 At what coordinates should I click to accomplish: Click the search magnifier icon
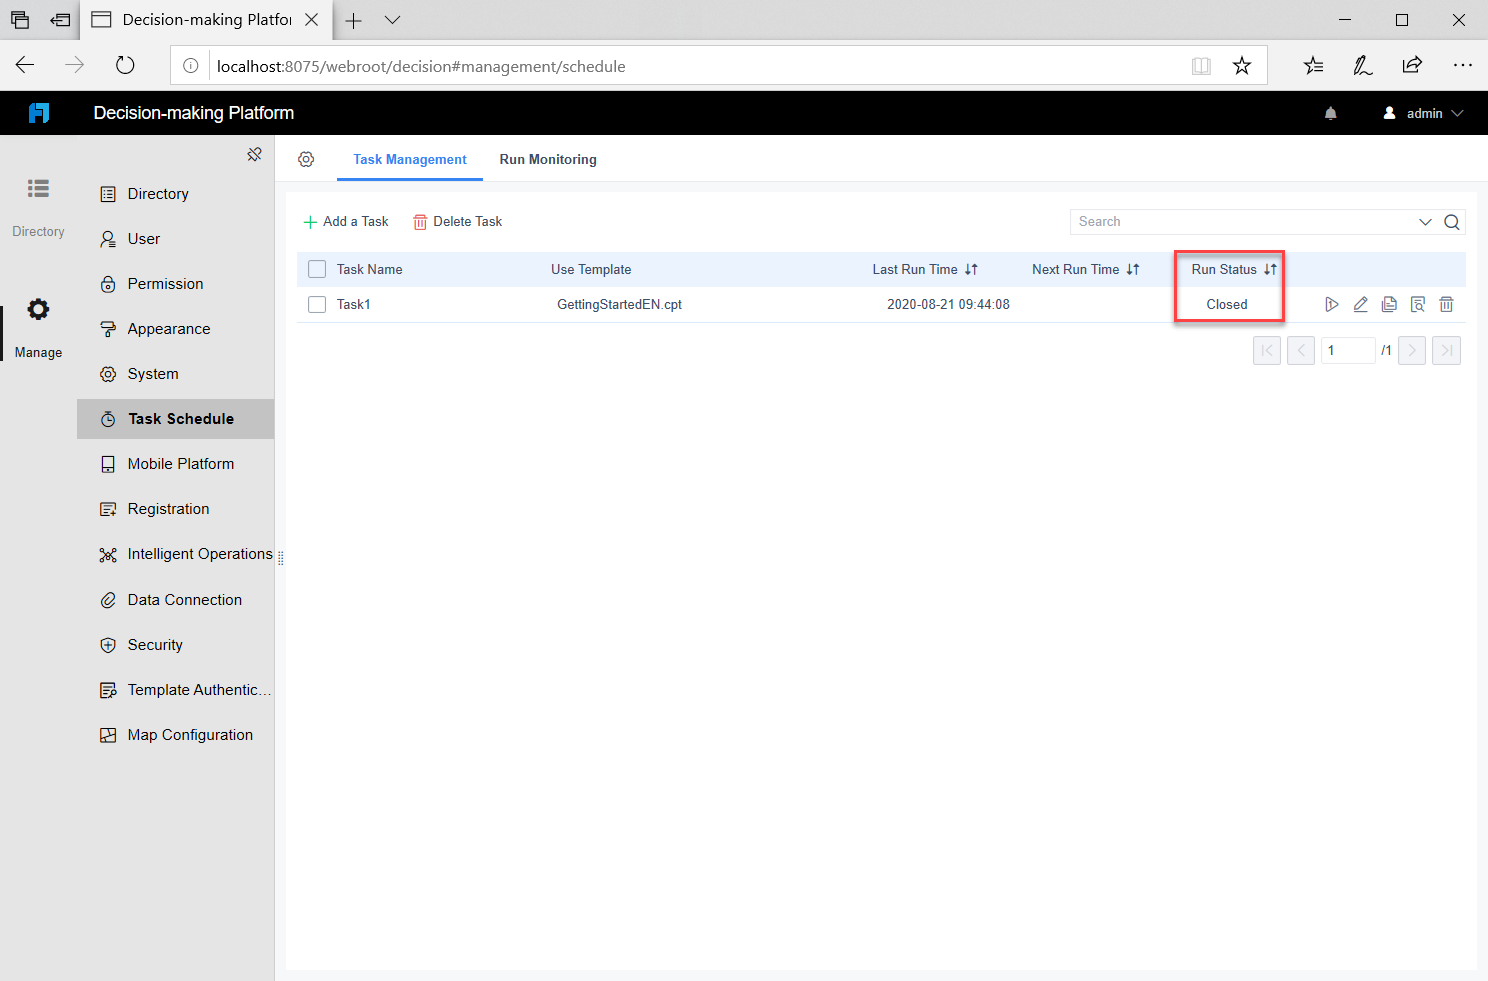1452,222
